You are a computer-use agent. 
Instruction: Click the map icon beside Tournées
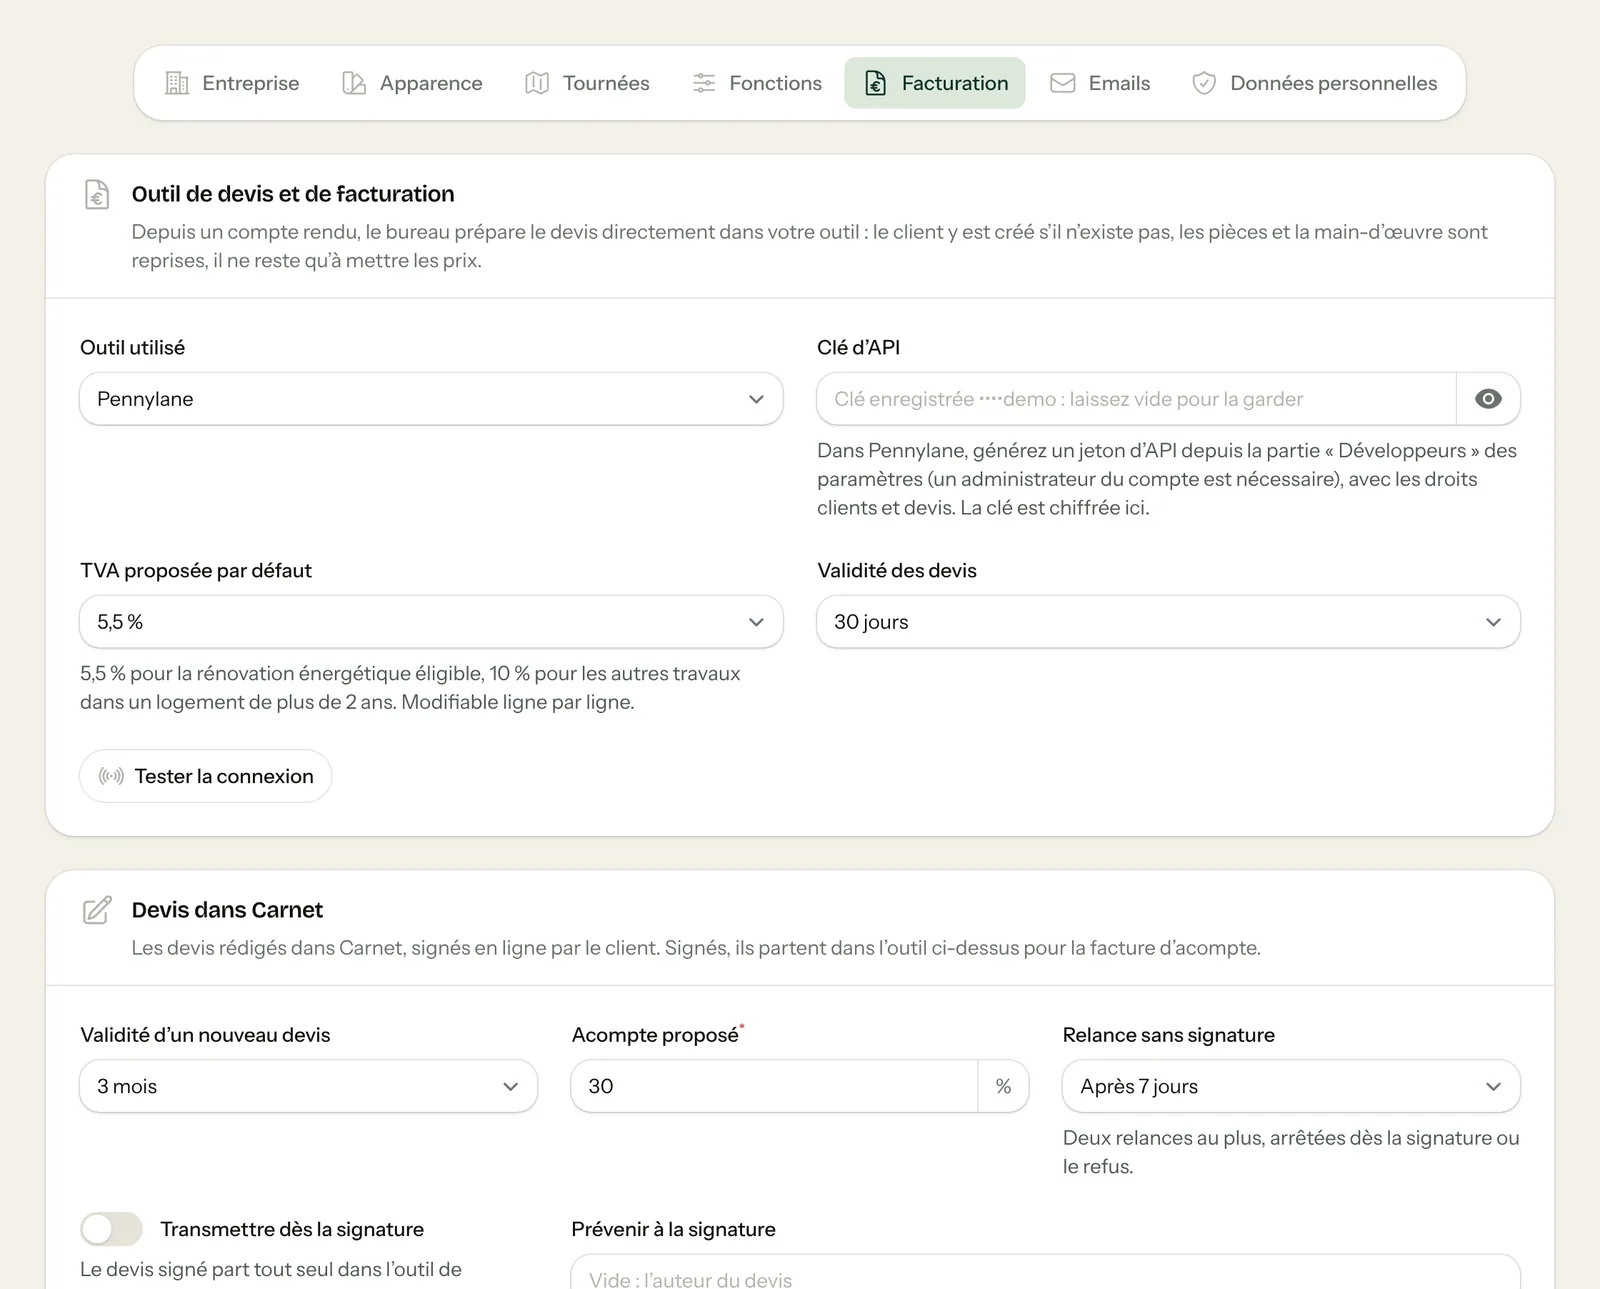click(x=537, y=83)
